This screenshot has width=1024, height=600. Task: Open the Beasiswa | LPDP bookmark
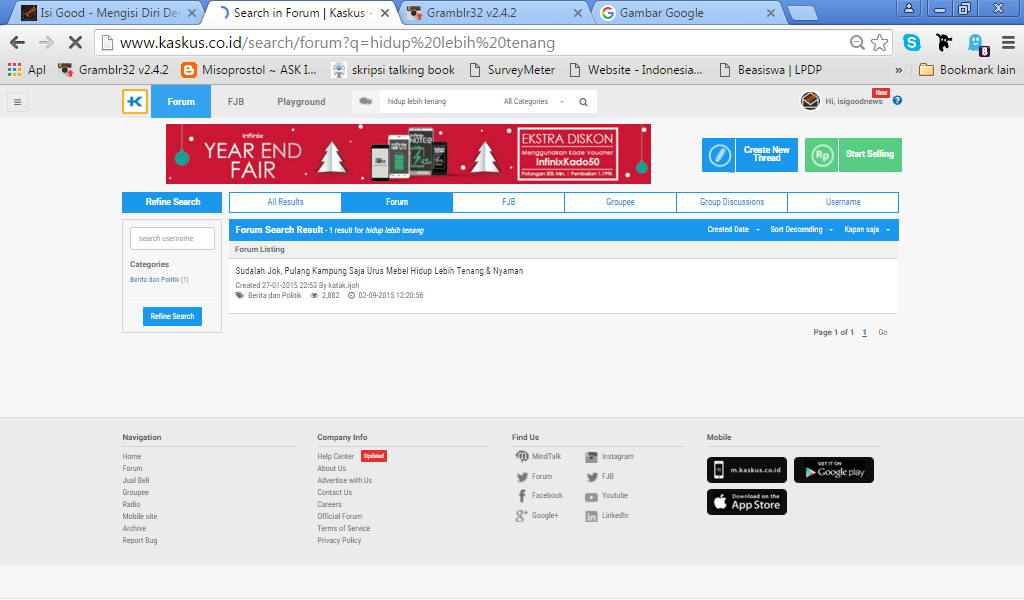click(x=771, y=70)
